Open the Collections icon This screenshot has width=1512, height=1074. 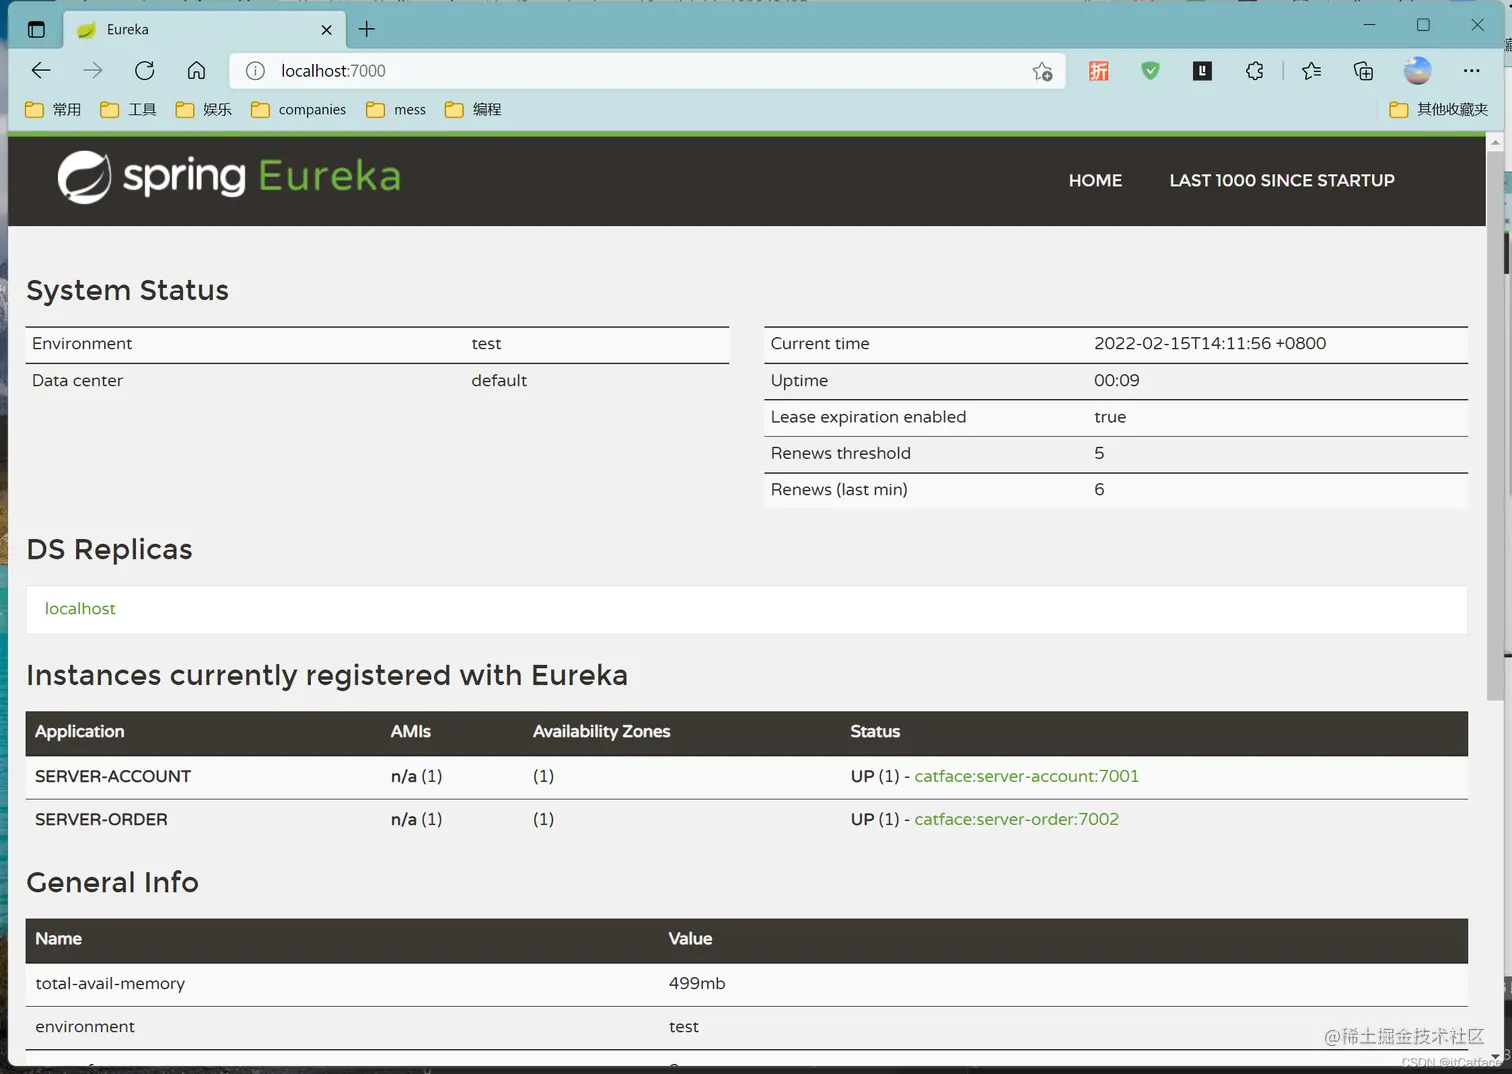[1363, 71]
